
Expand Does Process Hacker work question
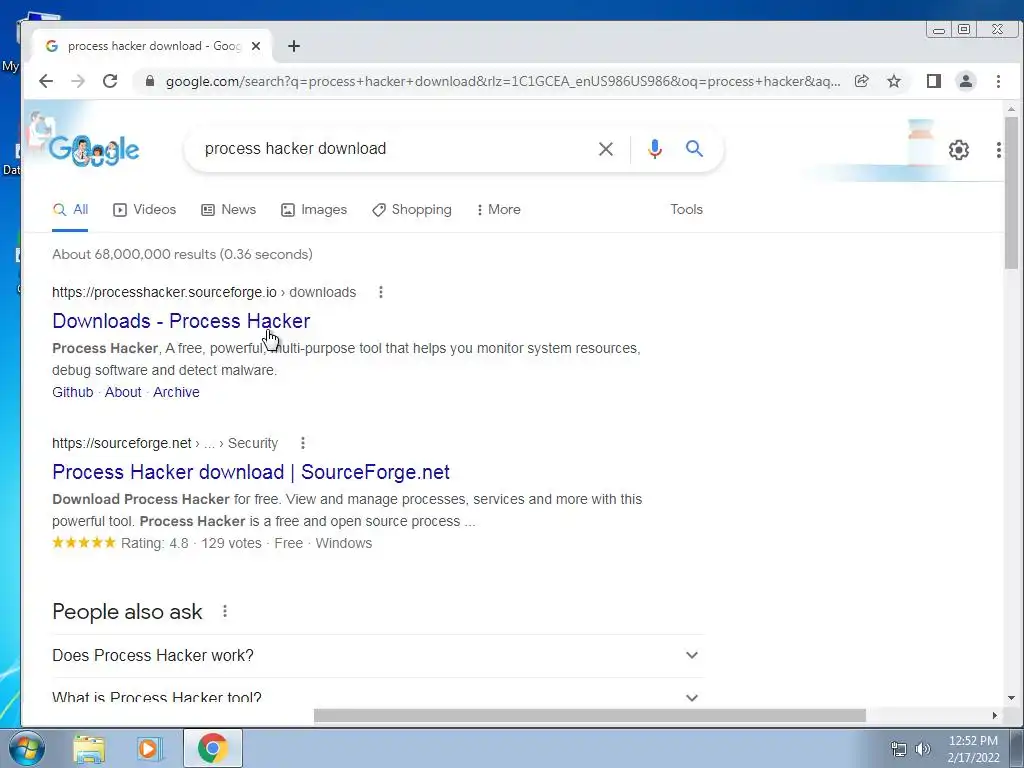[377, 656]
